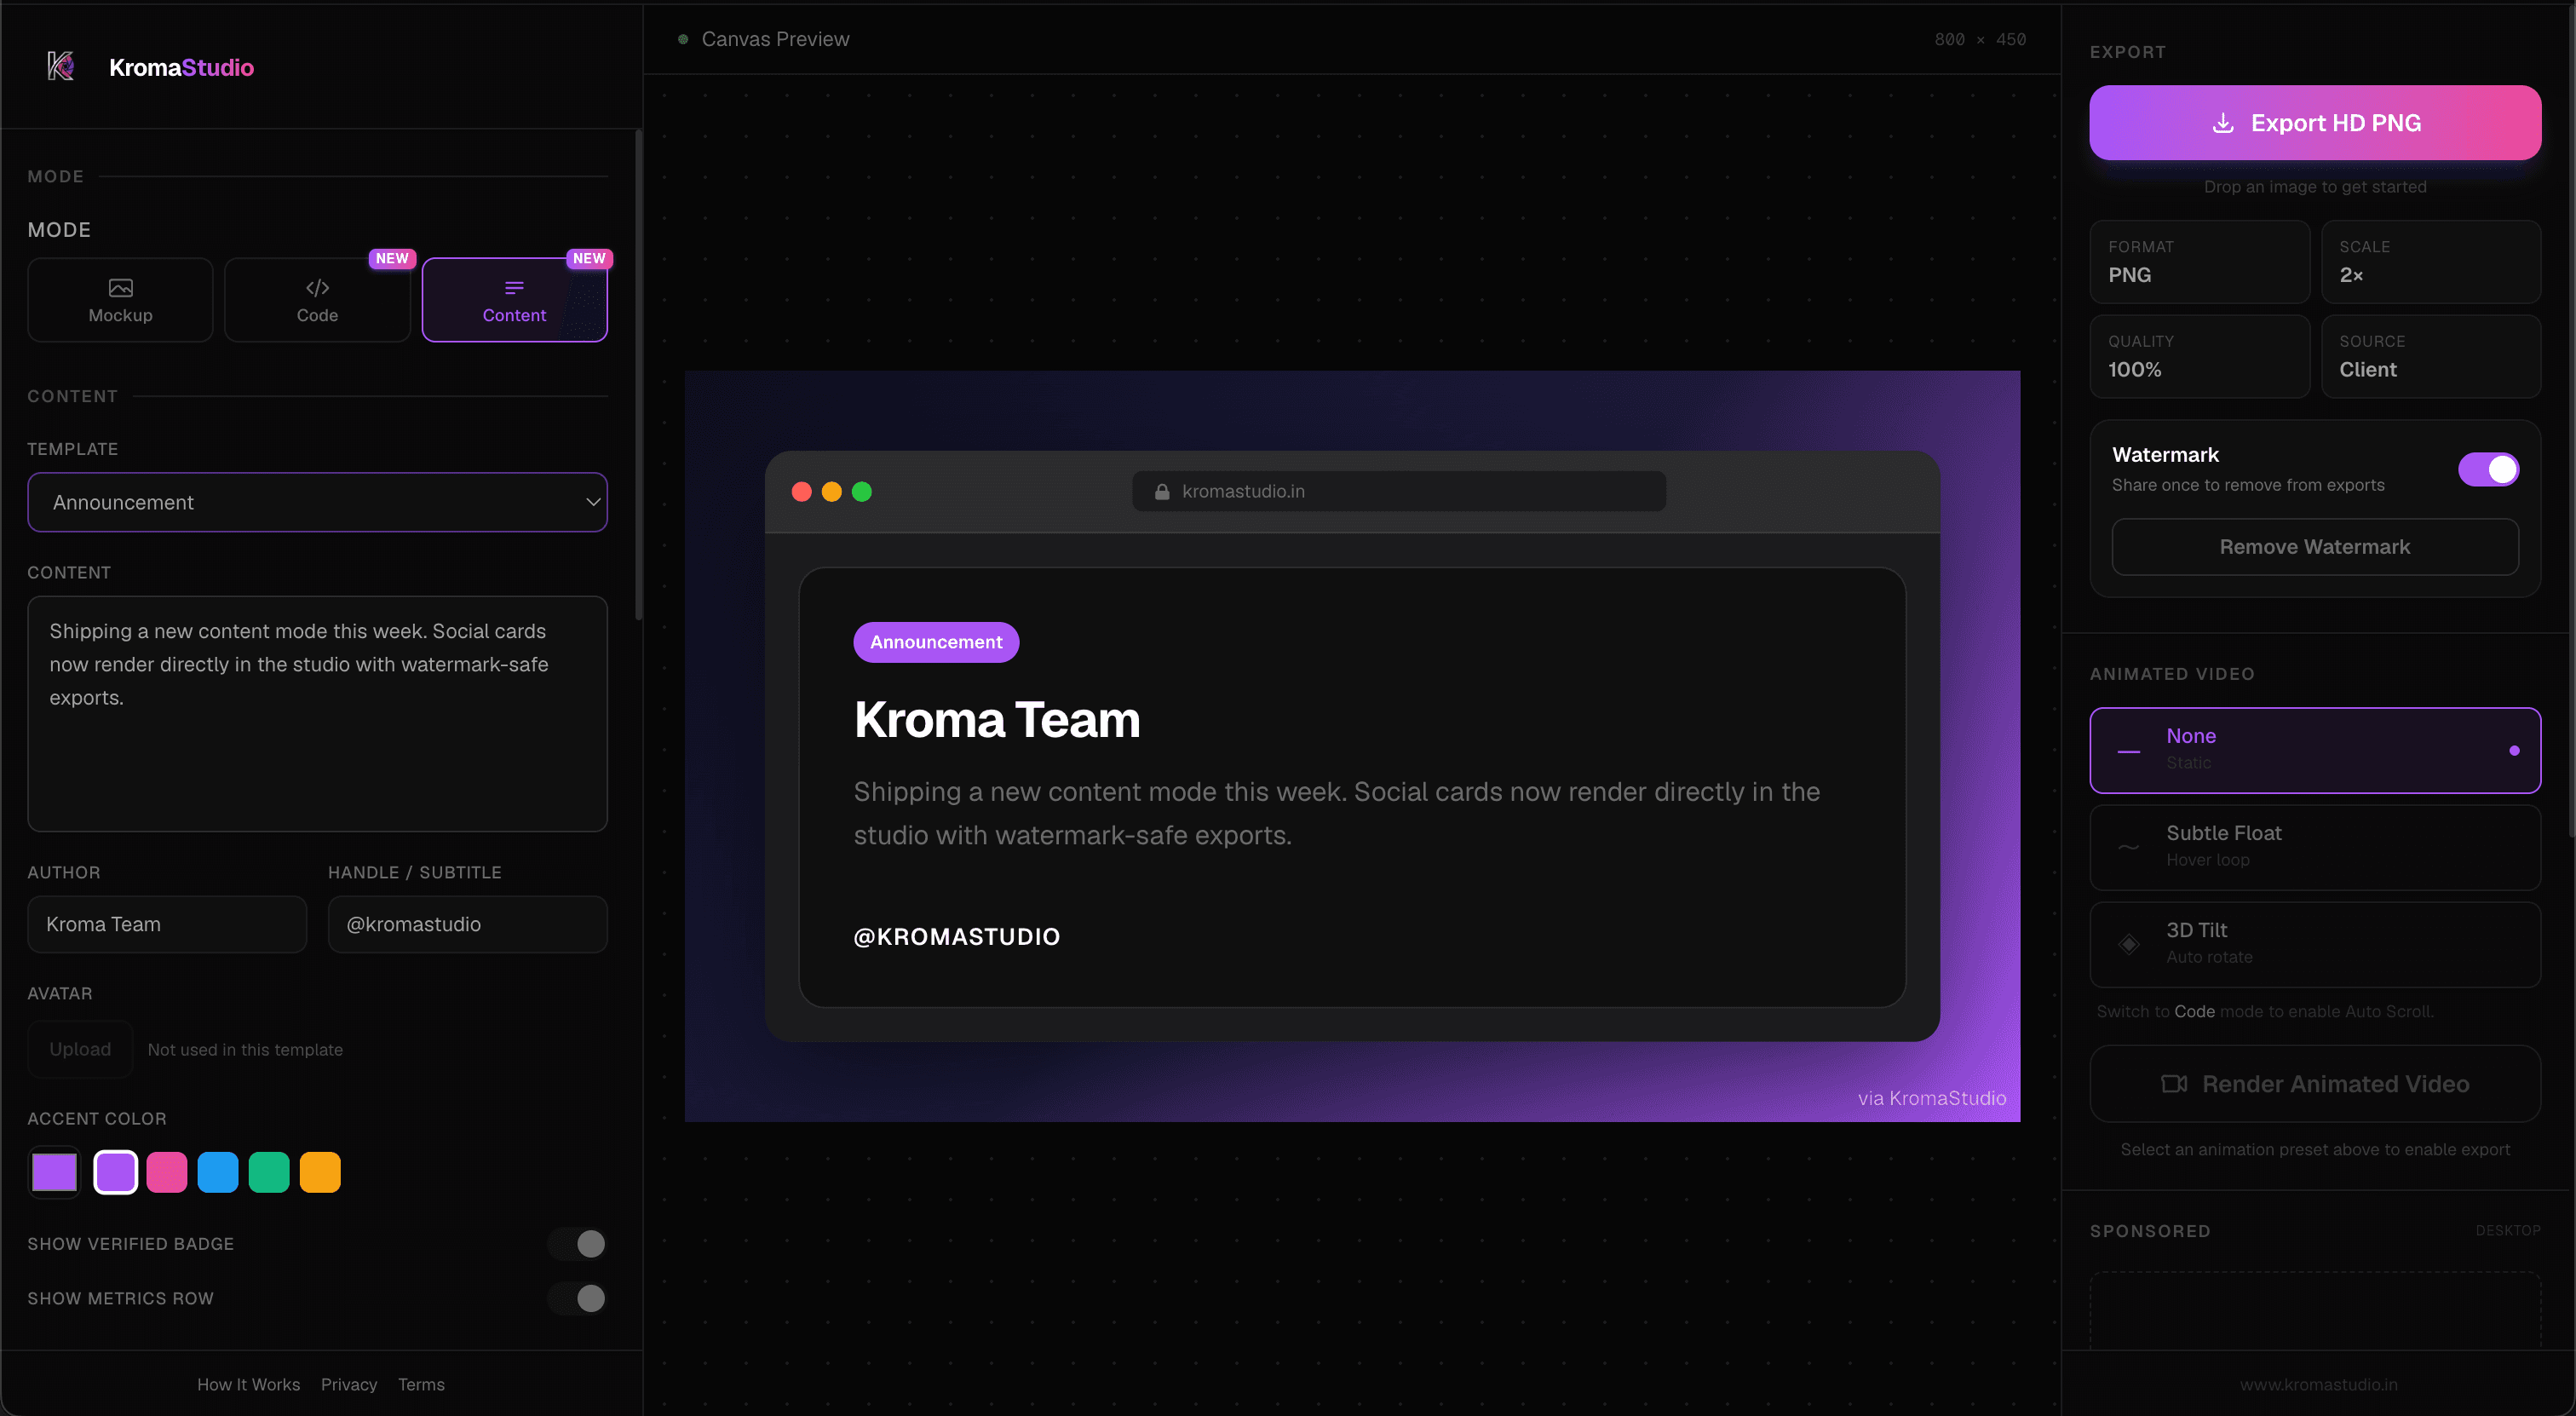Viewport: 2576px width, 1416px height.
Task: Pick the pink accent swatch
Action: point(166,1172)
